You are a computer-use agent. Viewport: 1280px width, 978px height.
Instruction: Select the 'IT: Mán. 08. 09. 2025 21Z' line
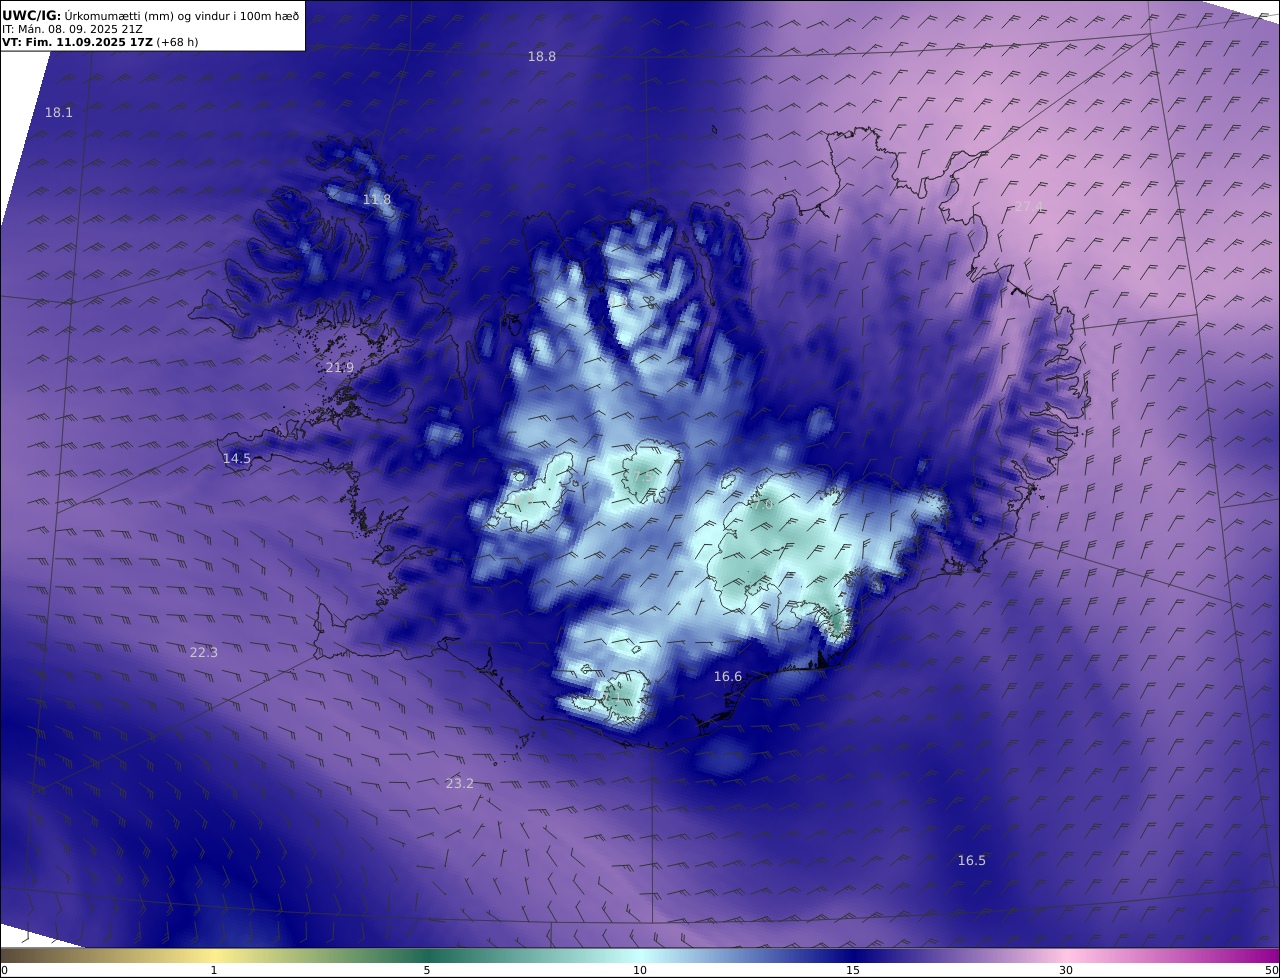[x=72, y=30]
